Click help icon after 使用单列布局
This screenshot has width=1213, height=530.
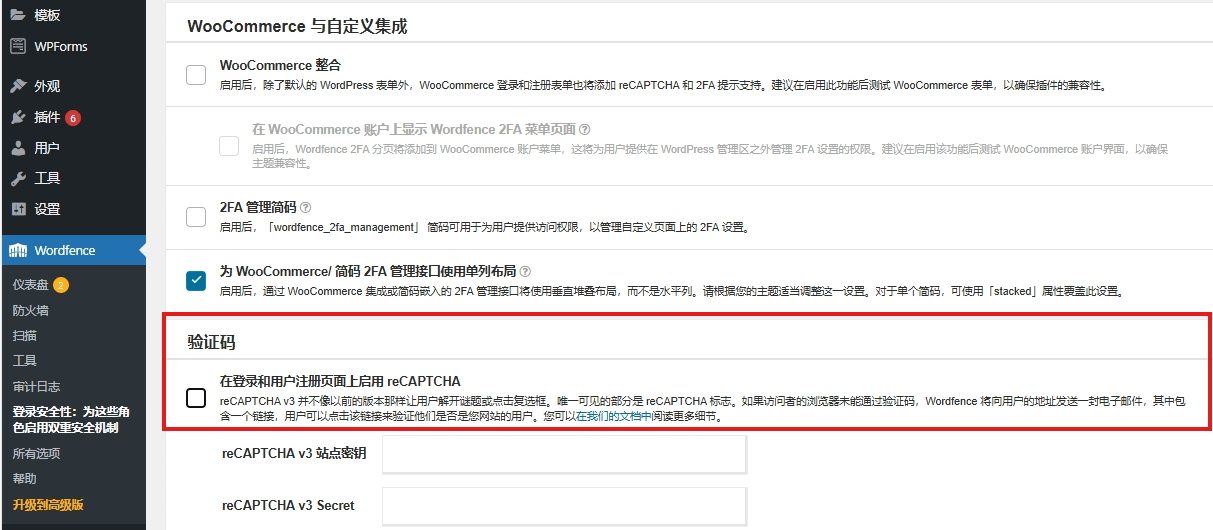(x=525, y=271)
